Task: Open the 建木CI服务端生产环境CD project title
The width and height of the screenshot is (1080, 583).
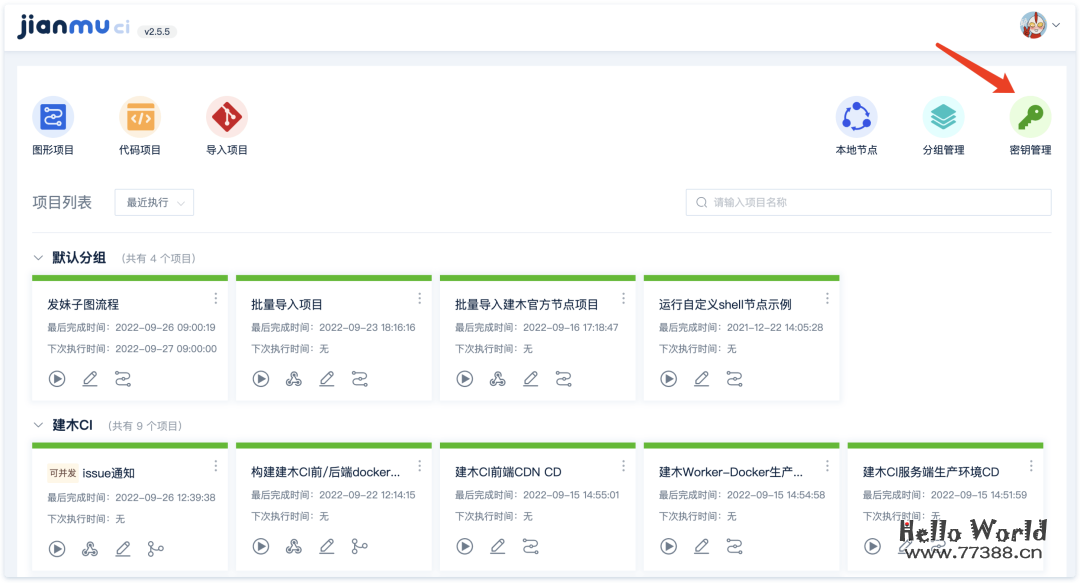Action: pyautogui.click(x=931, y=472)
